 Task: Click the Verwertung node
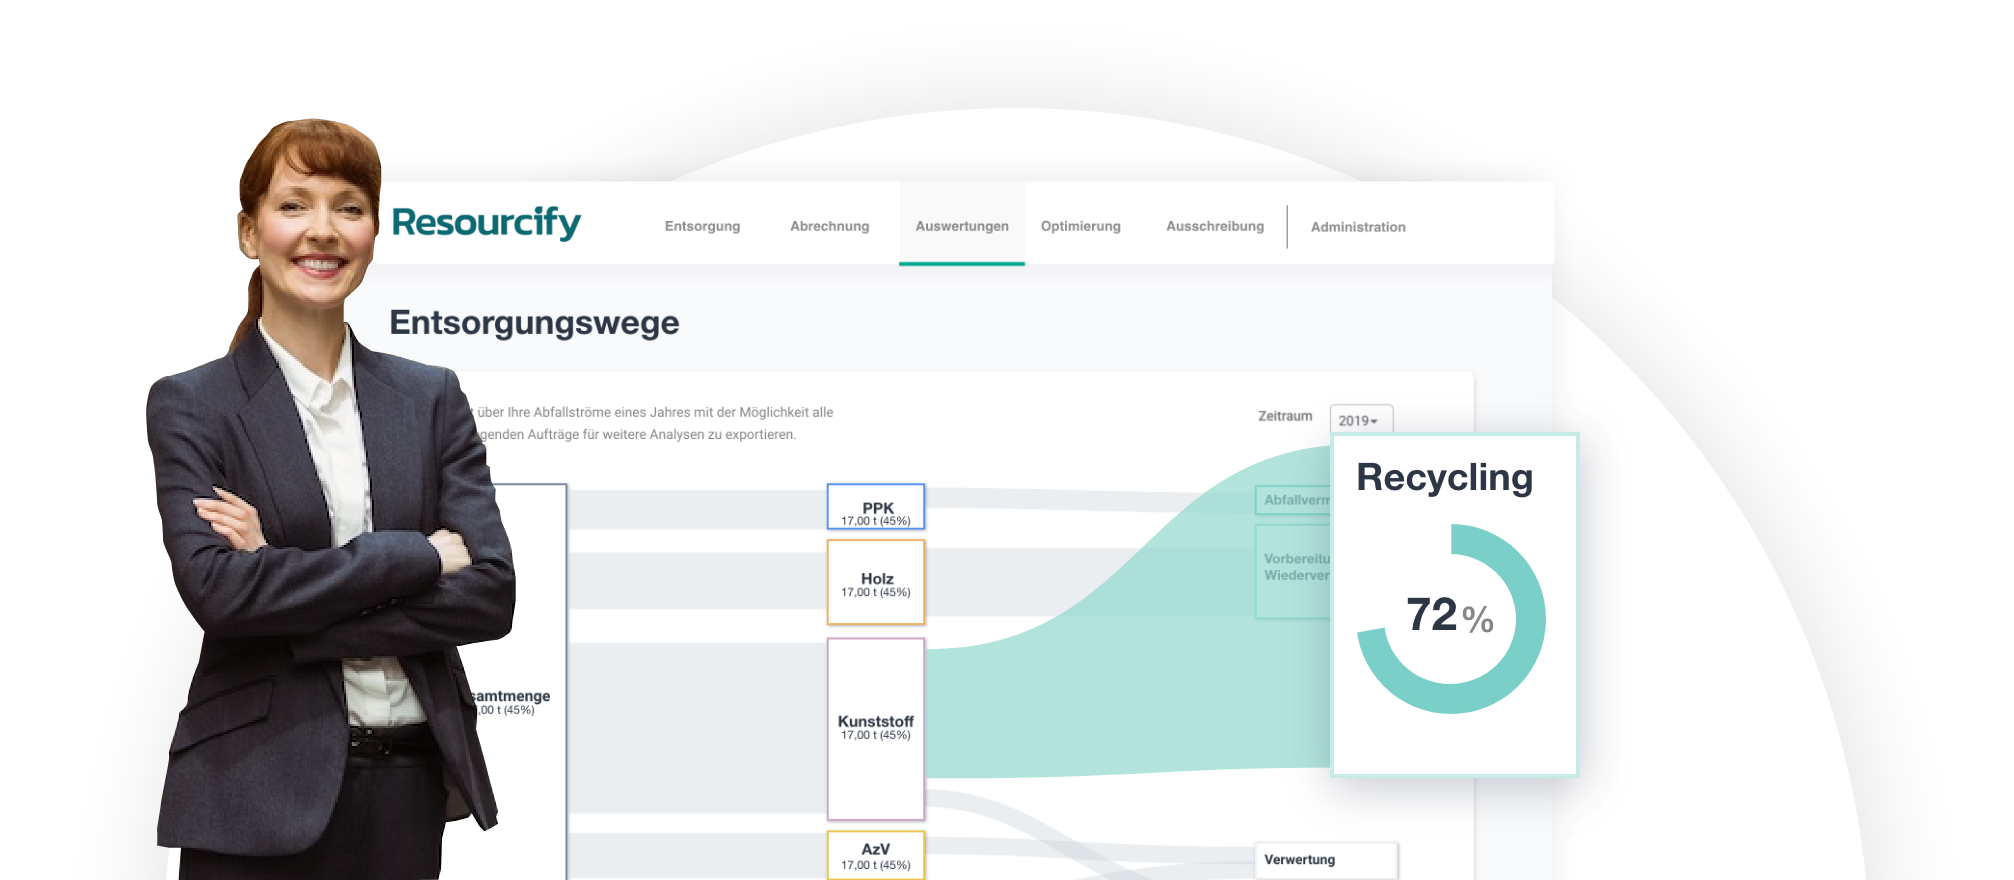tap(1326, 860)
